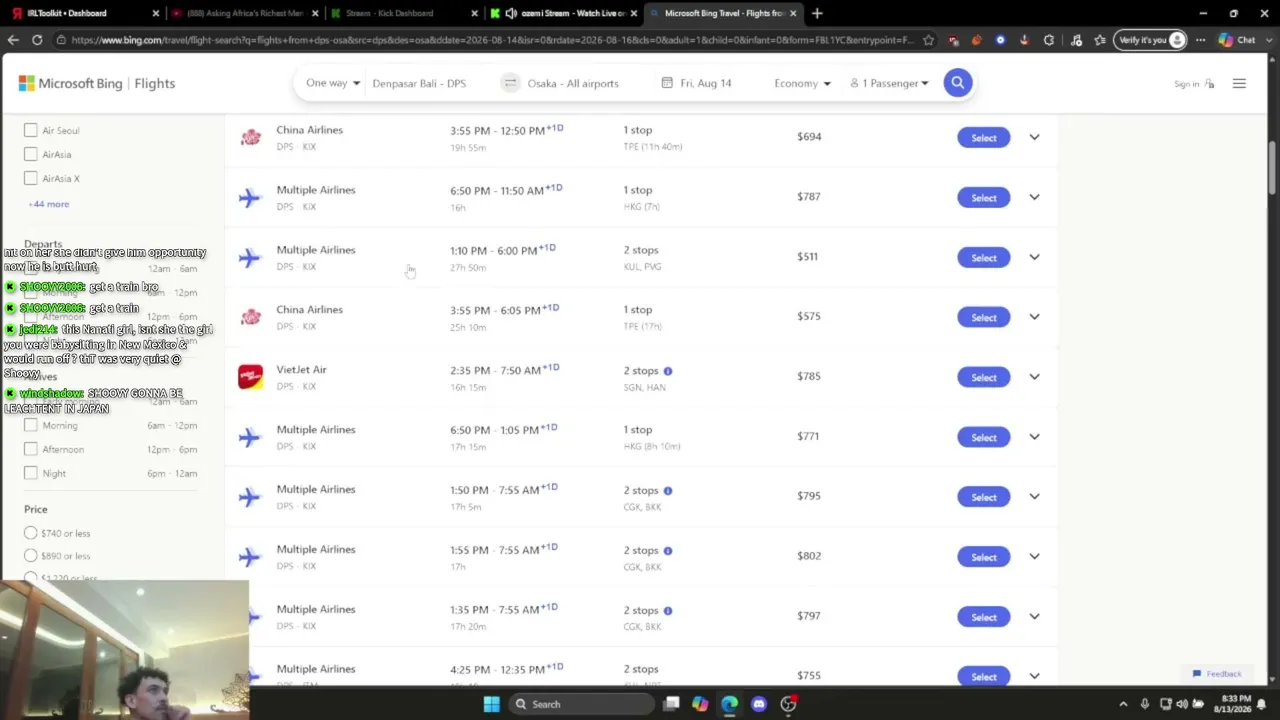
Task: Open the Feedback button
Action: [x=1217, y=674]
